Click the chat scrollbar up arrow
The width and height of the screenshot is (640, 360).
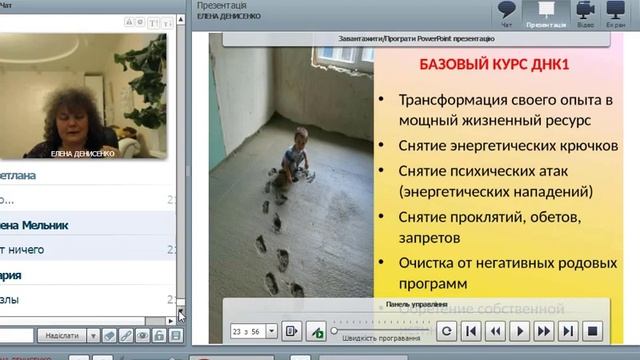click(x=181, y=20)
